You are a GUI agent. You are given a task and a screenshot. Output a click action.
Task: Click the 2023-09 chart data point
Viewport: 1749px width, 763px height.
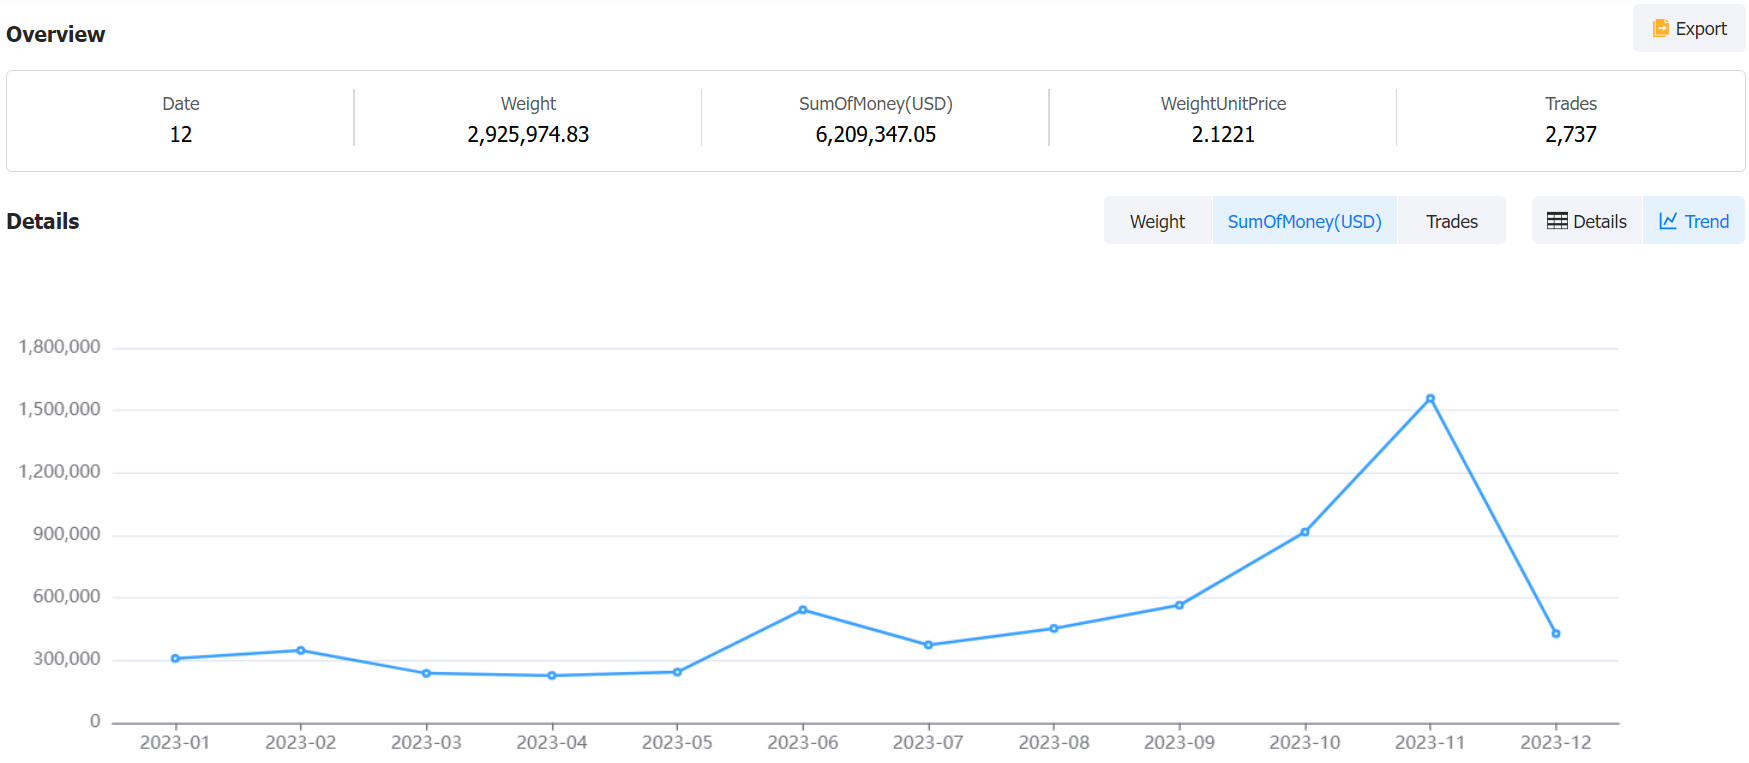click(1179, 605)
